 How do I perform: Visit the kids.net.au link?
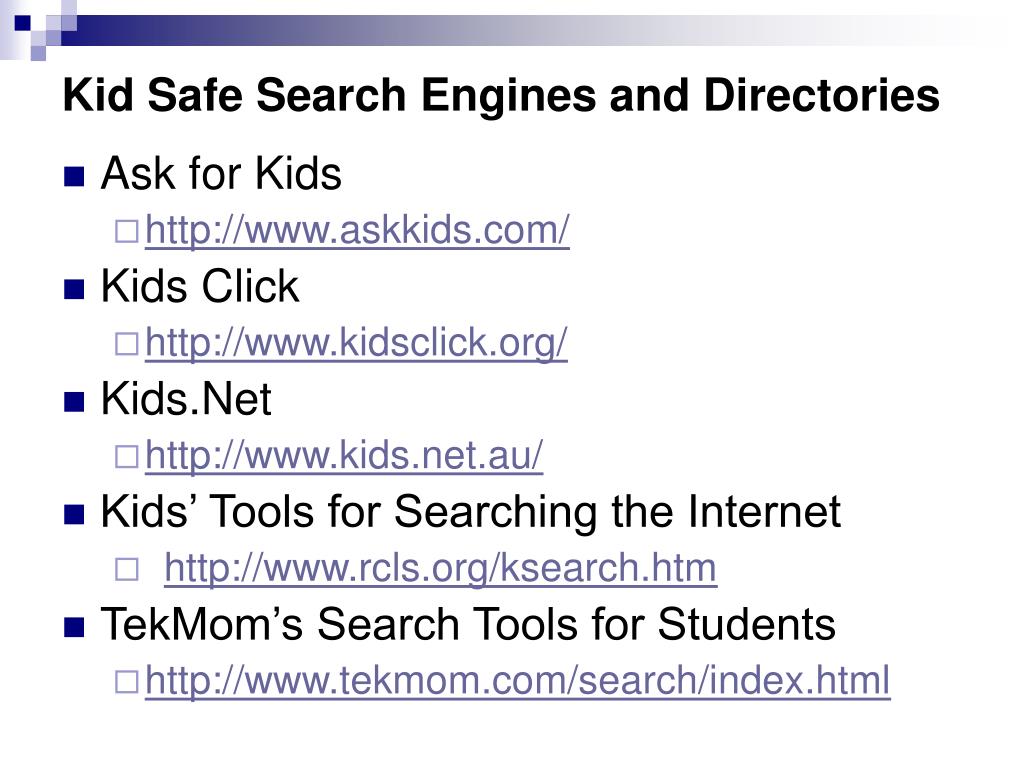(x=344, y=455)
